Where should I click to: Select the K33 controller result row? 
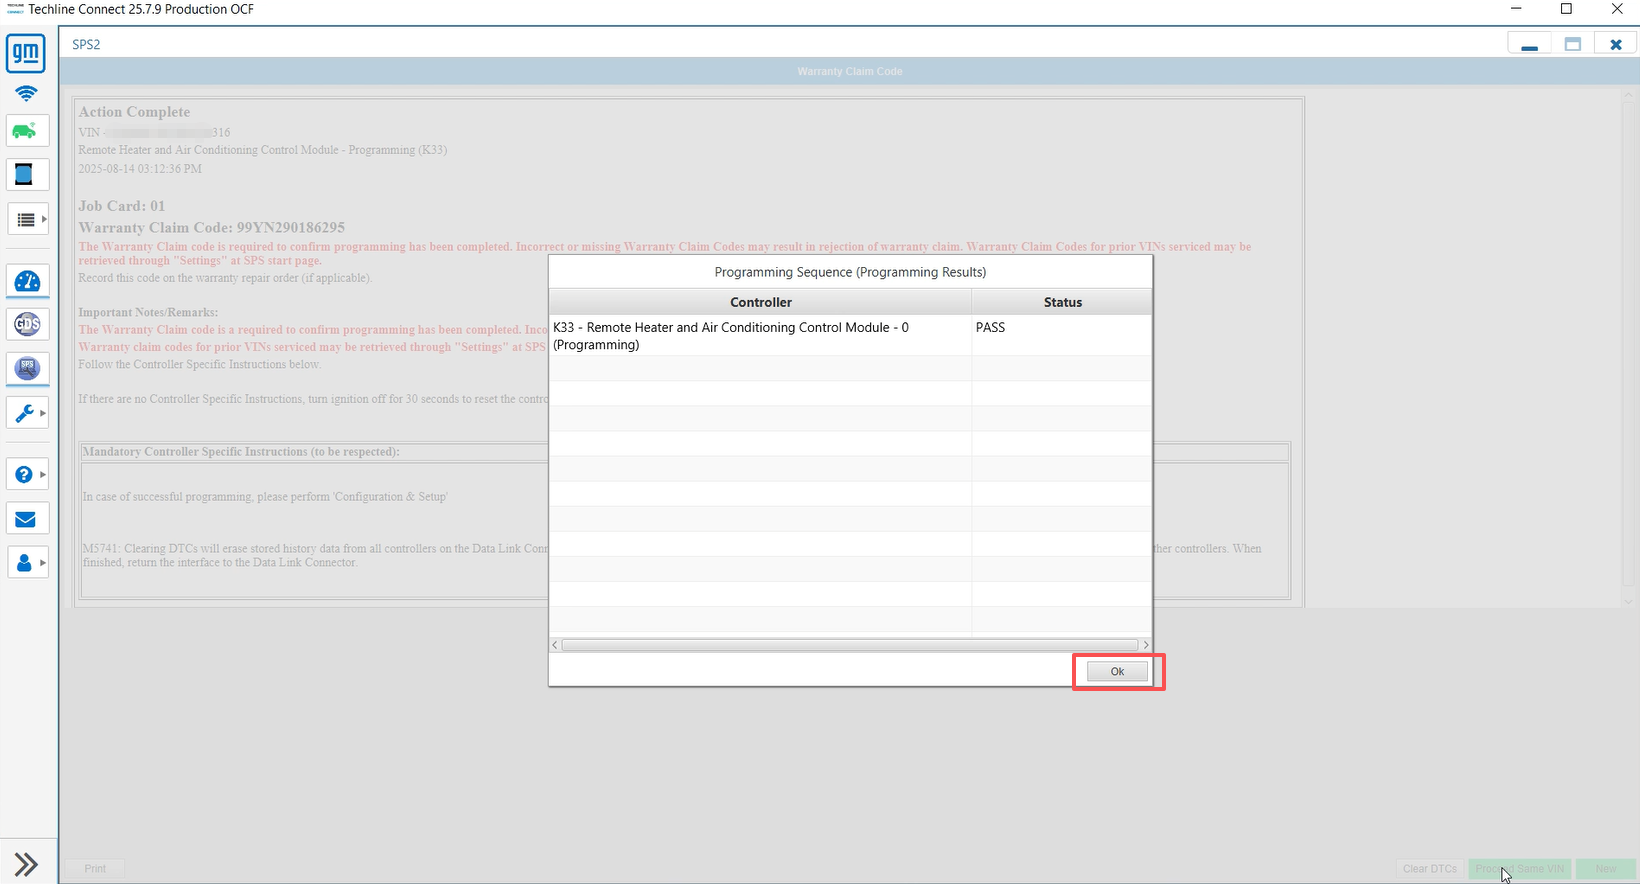pos(760,336)
